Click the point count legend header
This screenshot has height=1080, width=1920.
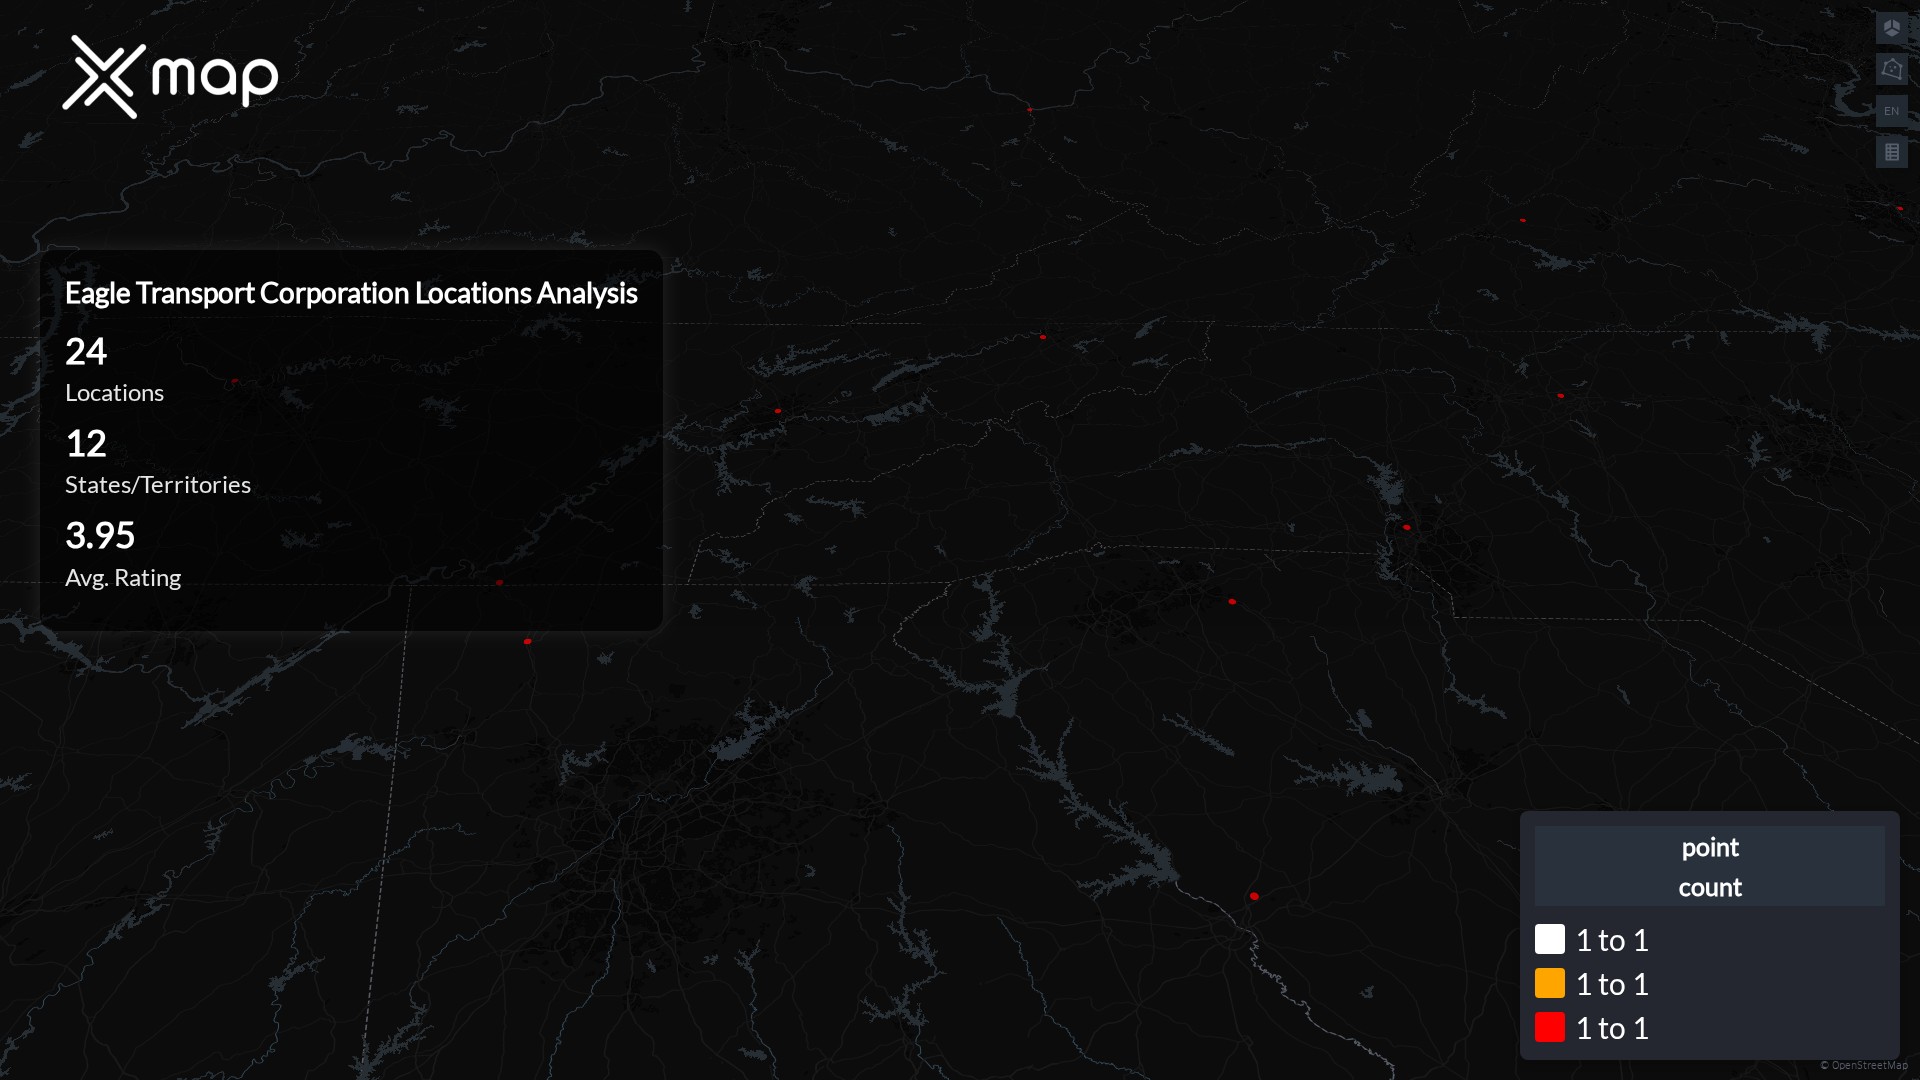(x=1709, y=867)
